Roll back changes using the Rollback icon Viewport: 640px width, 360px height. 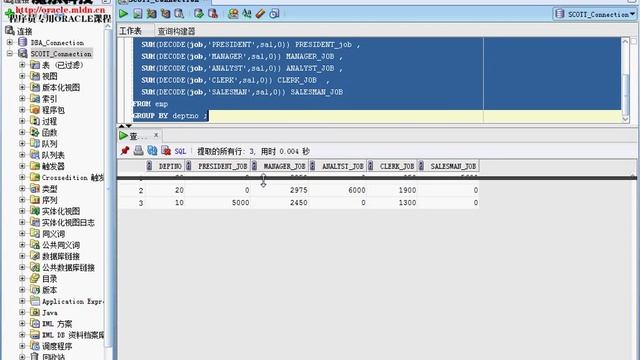[x=213, y=13]
